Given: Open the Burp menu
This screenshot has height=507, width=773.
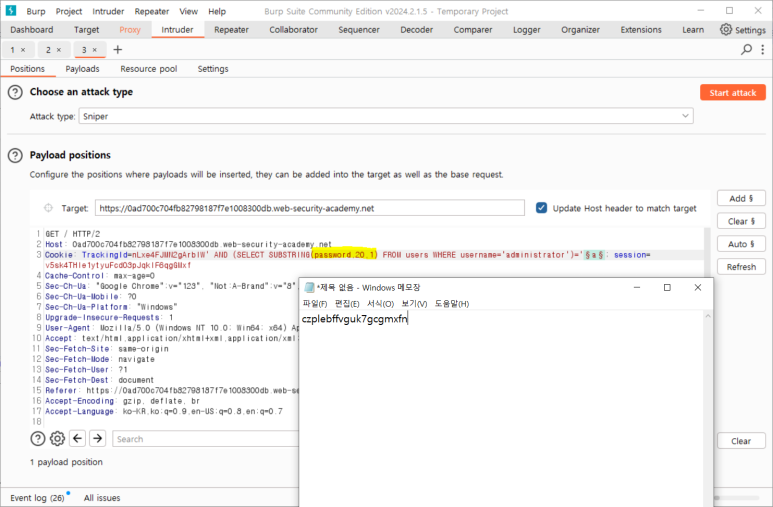Looking at the screenshot, I should point(35,11).
